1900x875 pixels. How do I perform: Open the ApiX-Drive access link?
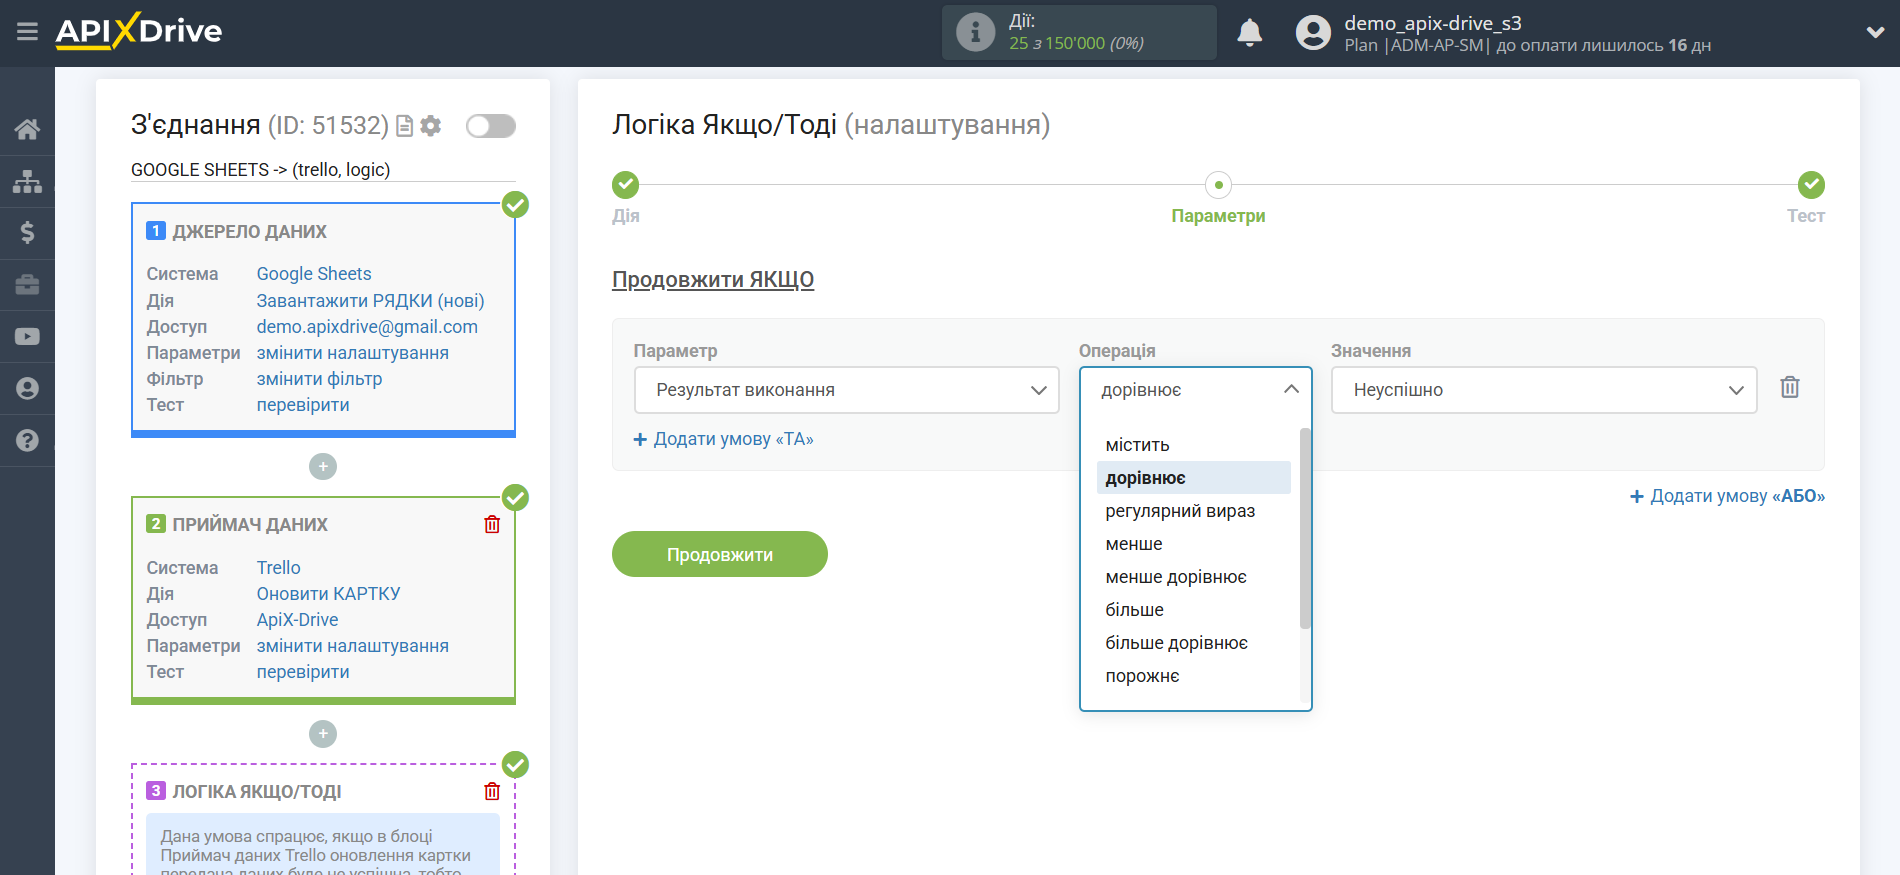(297, 620)
